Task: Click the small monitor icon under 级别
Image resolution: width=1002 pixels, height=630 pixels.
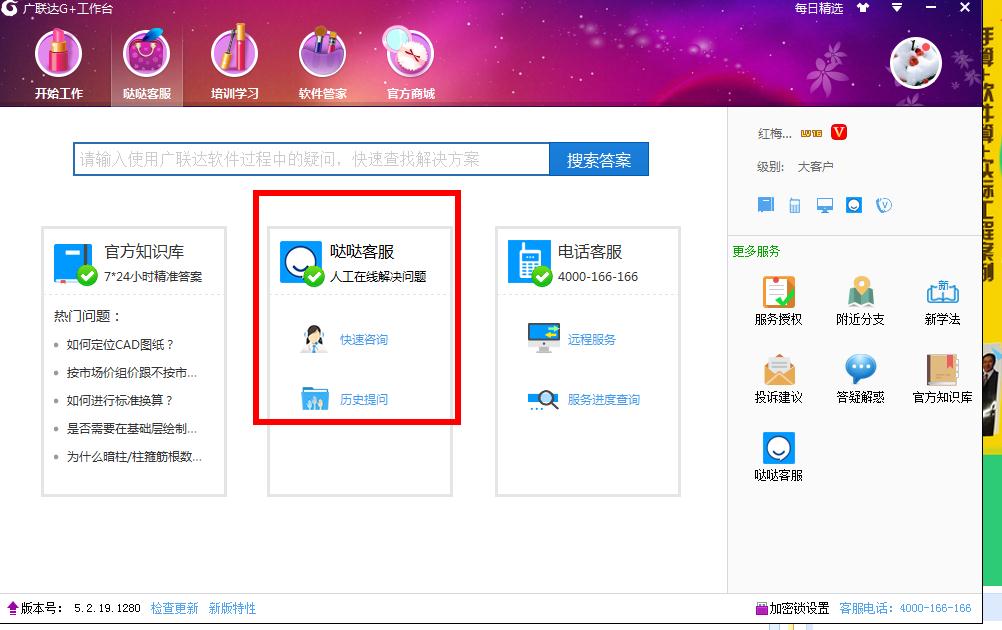Action: click(x=824, y=205)
